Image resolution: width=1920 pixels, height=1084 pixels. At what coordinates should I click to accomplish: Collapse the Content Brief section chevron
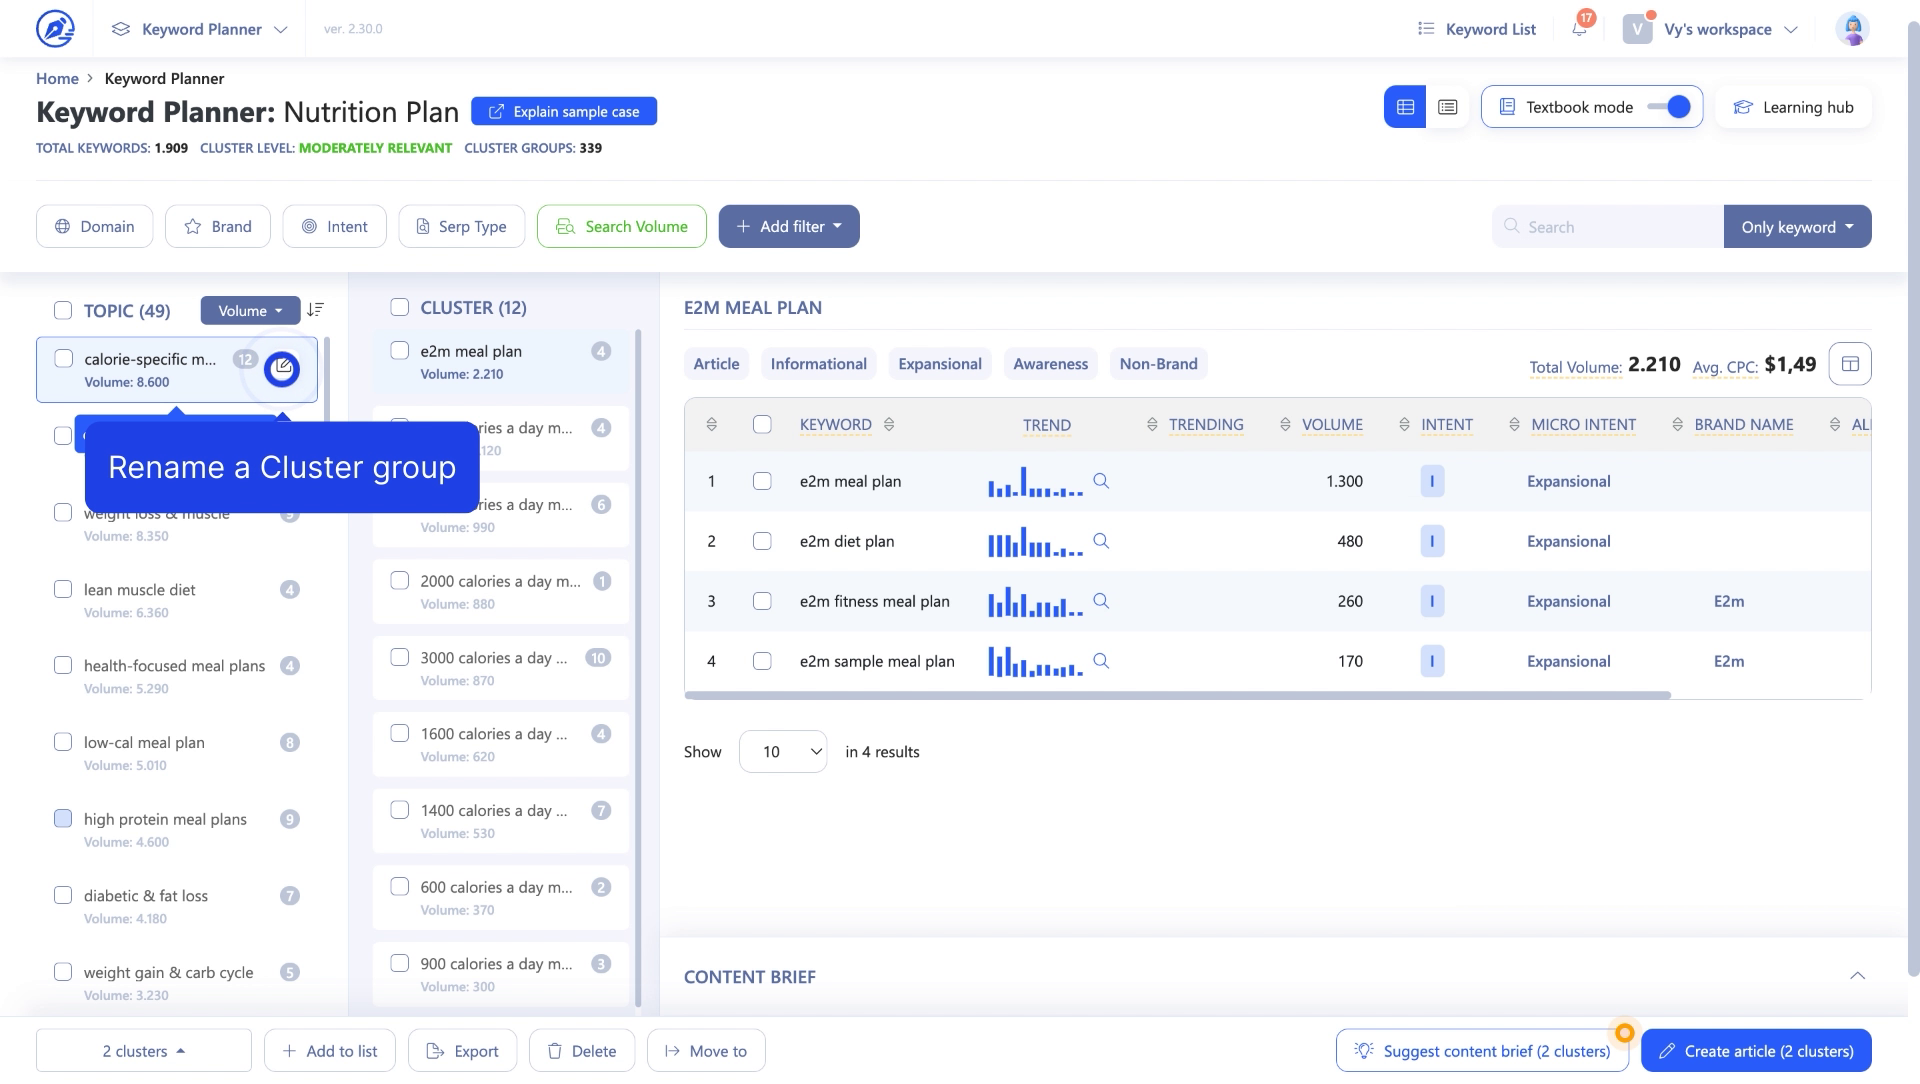pyautogui.click(x=1857, y=976)
